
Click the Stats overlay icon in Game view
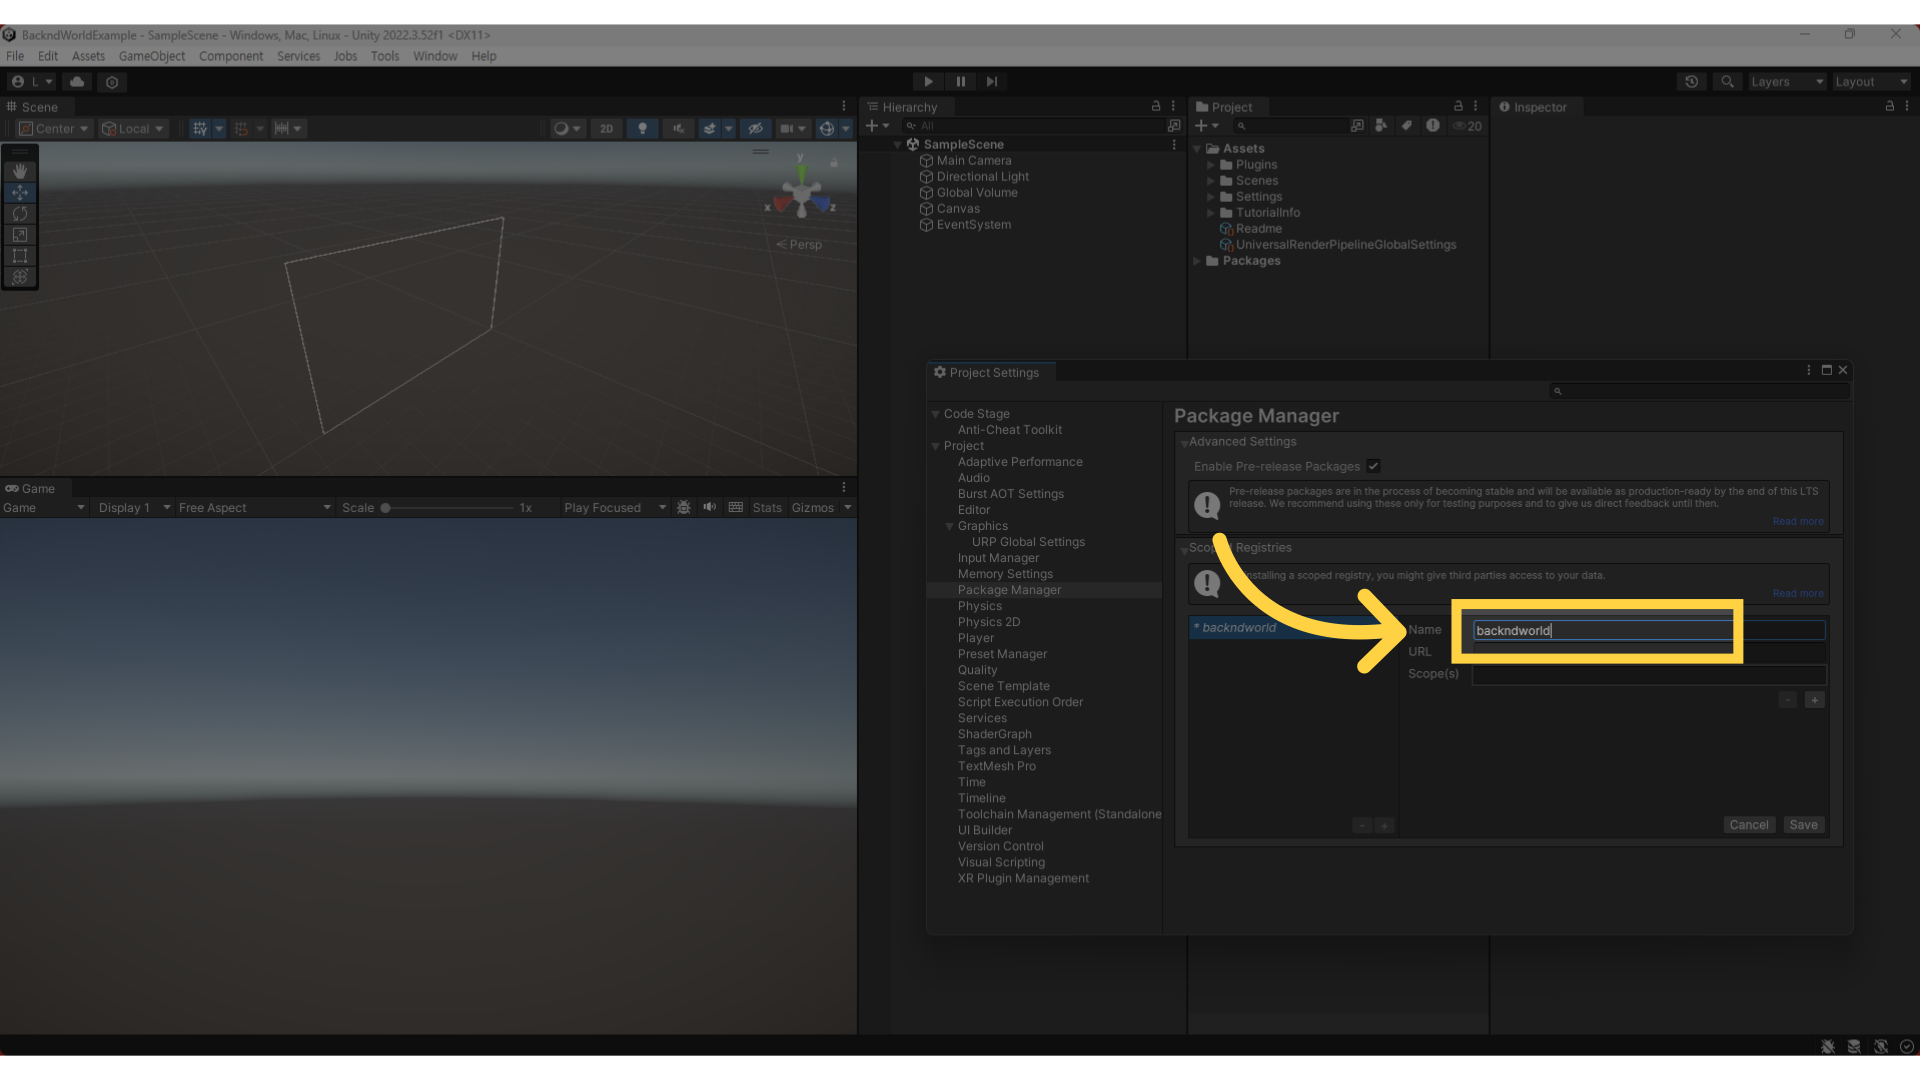tap(765, 506)
